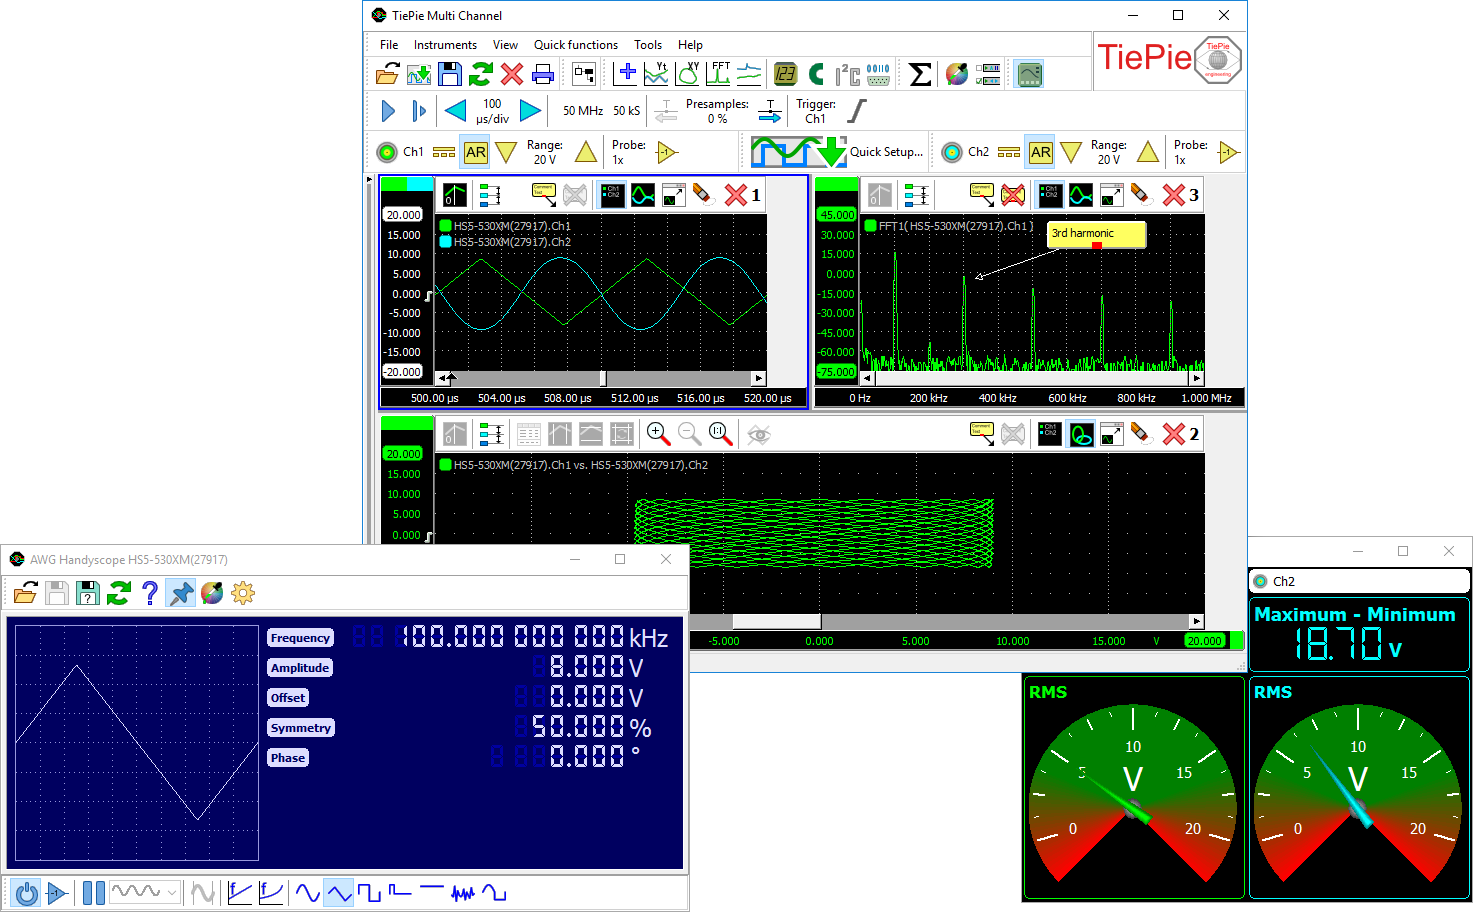Click the Frequency button in AWG window
1473x912 pixels.
click(300, 638)
